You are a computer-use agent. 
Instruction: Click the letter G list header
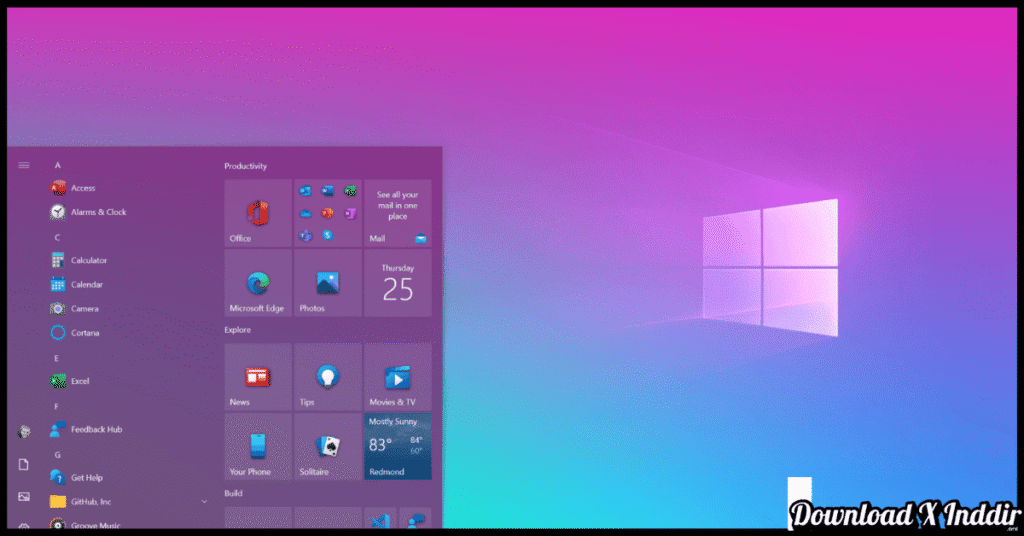pos(57,455)
